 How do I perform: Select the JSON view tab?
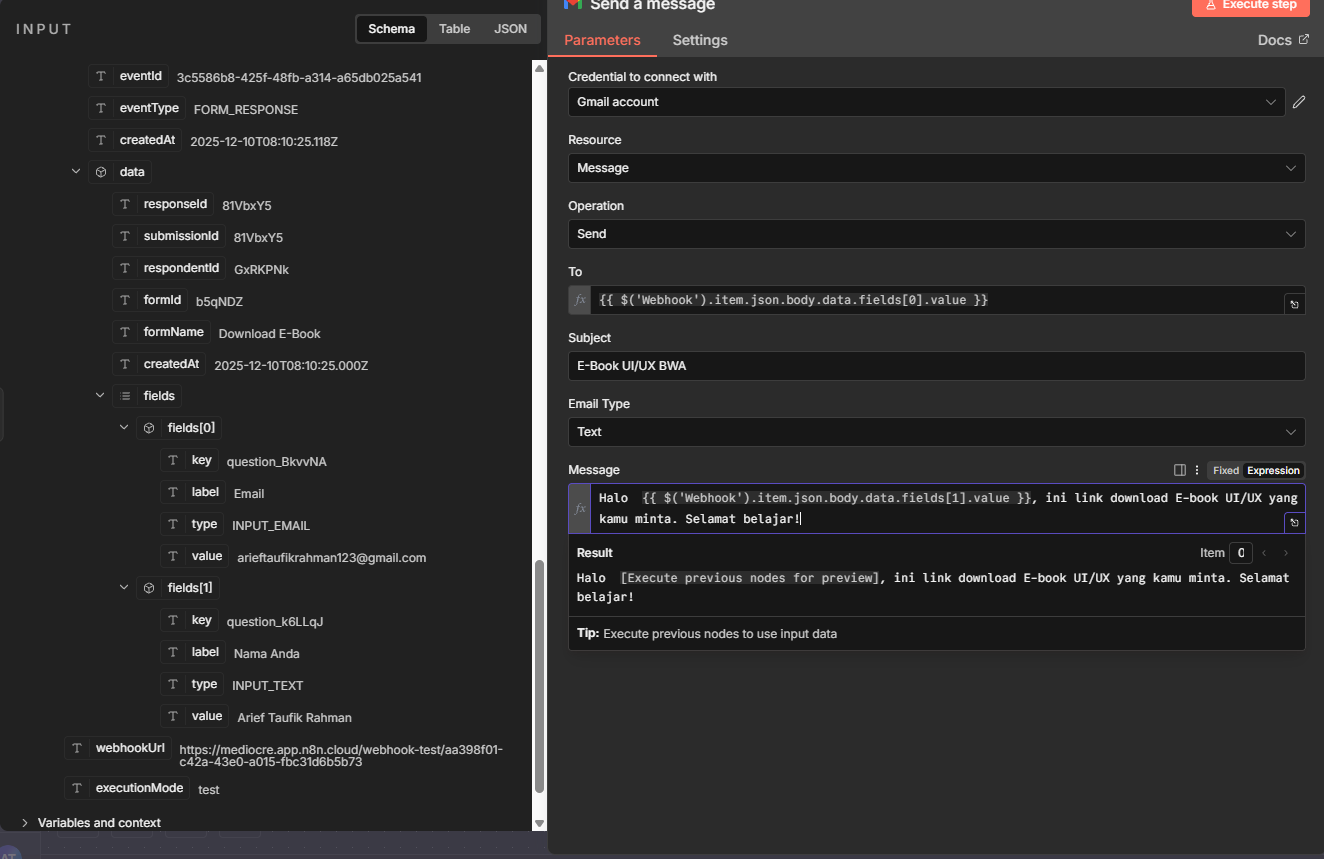[510, 29]
